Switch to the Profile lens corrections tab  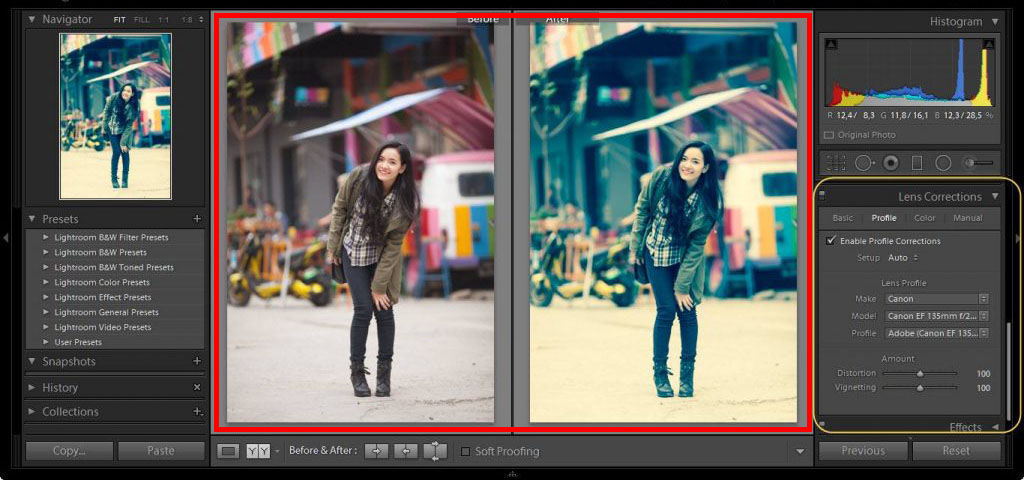tap(884, 218)
